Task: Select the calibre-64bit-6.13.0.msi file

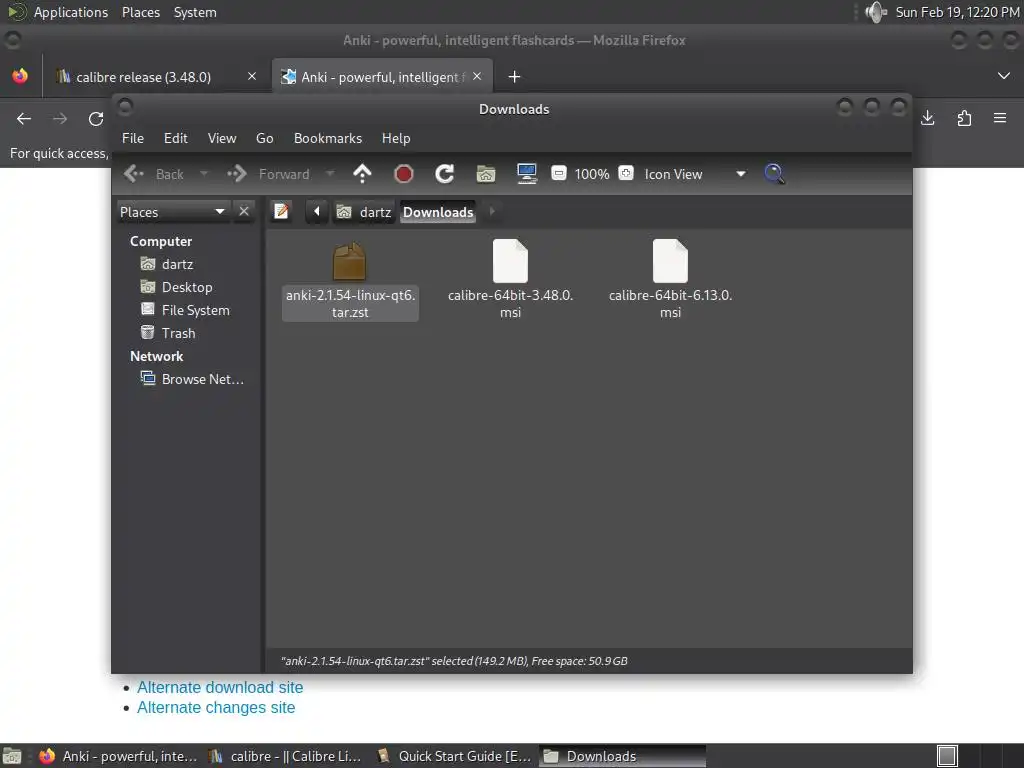Action: 670,281
